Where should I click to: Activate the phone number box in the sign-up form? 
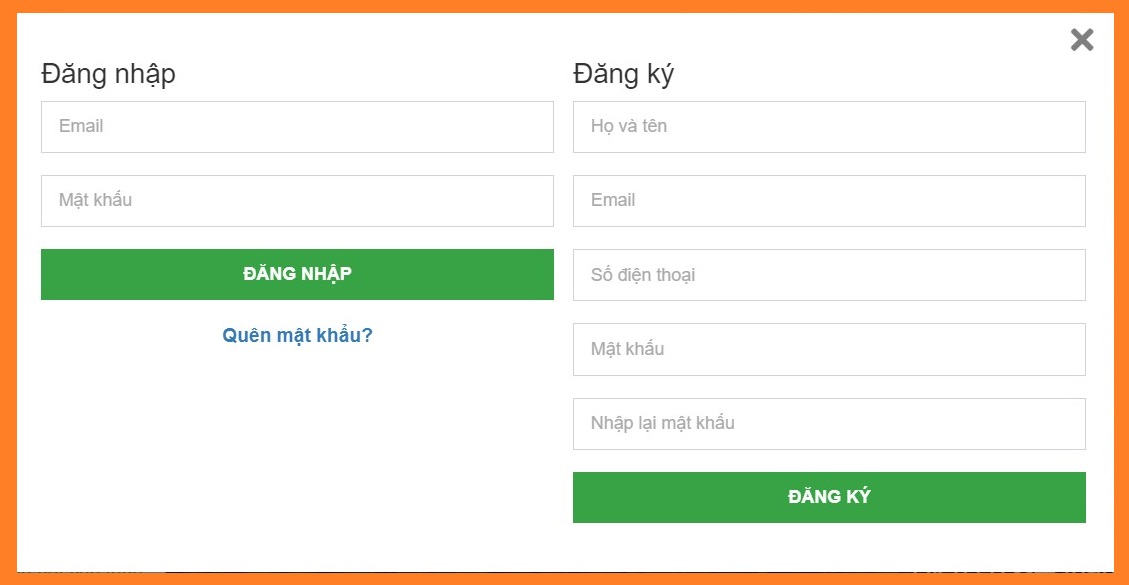point(829,275)
